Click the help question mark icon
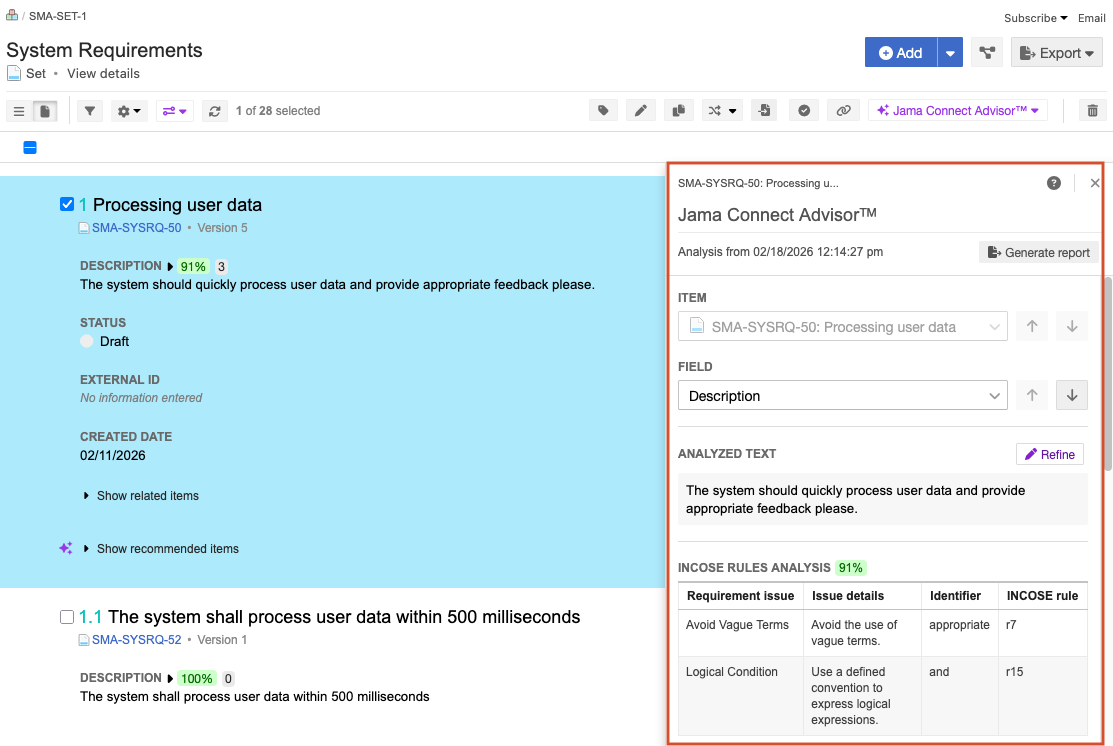The height and width of the screenshot is (746, 1113). 1054,183
